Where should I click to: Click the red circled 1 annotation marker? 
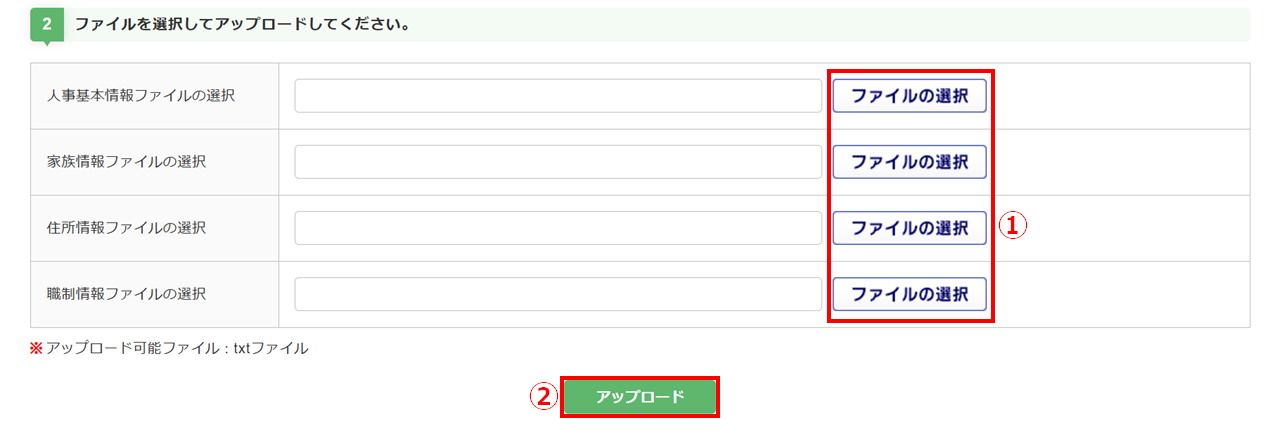1015,226
